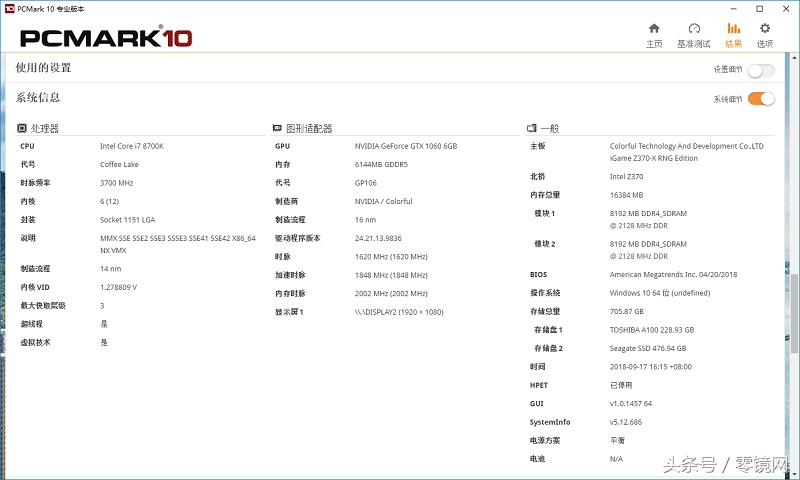Screen dimensions: 800x480
Task: Select the core VID value 1.278809 V
Action: (118, 287)
